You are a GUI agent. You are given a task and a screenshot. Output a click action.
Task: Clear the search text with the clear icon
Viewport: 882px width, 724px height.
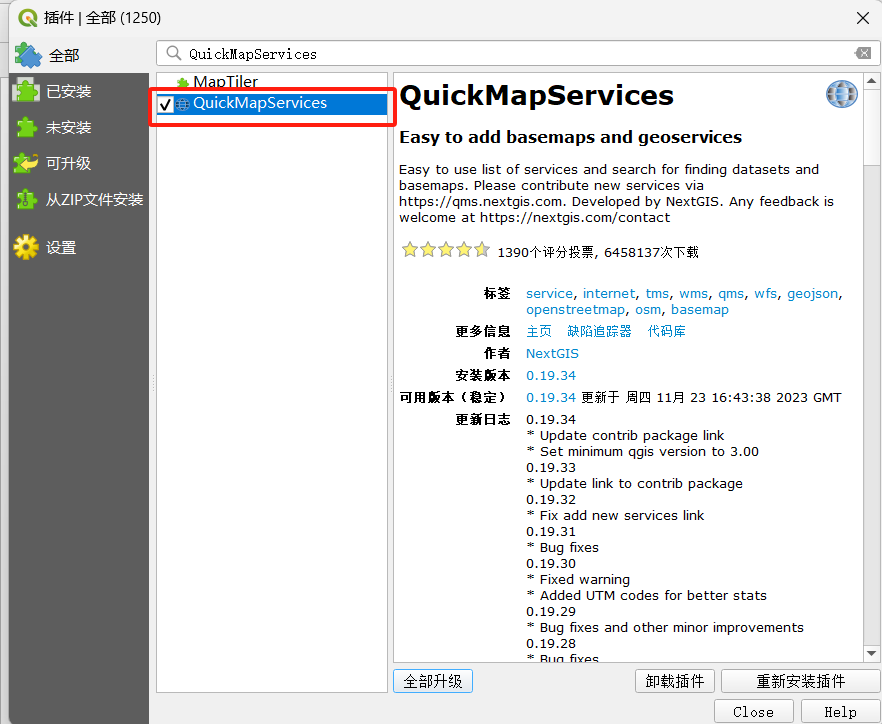coord(863,53)
